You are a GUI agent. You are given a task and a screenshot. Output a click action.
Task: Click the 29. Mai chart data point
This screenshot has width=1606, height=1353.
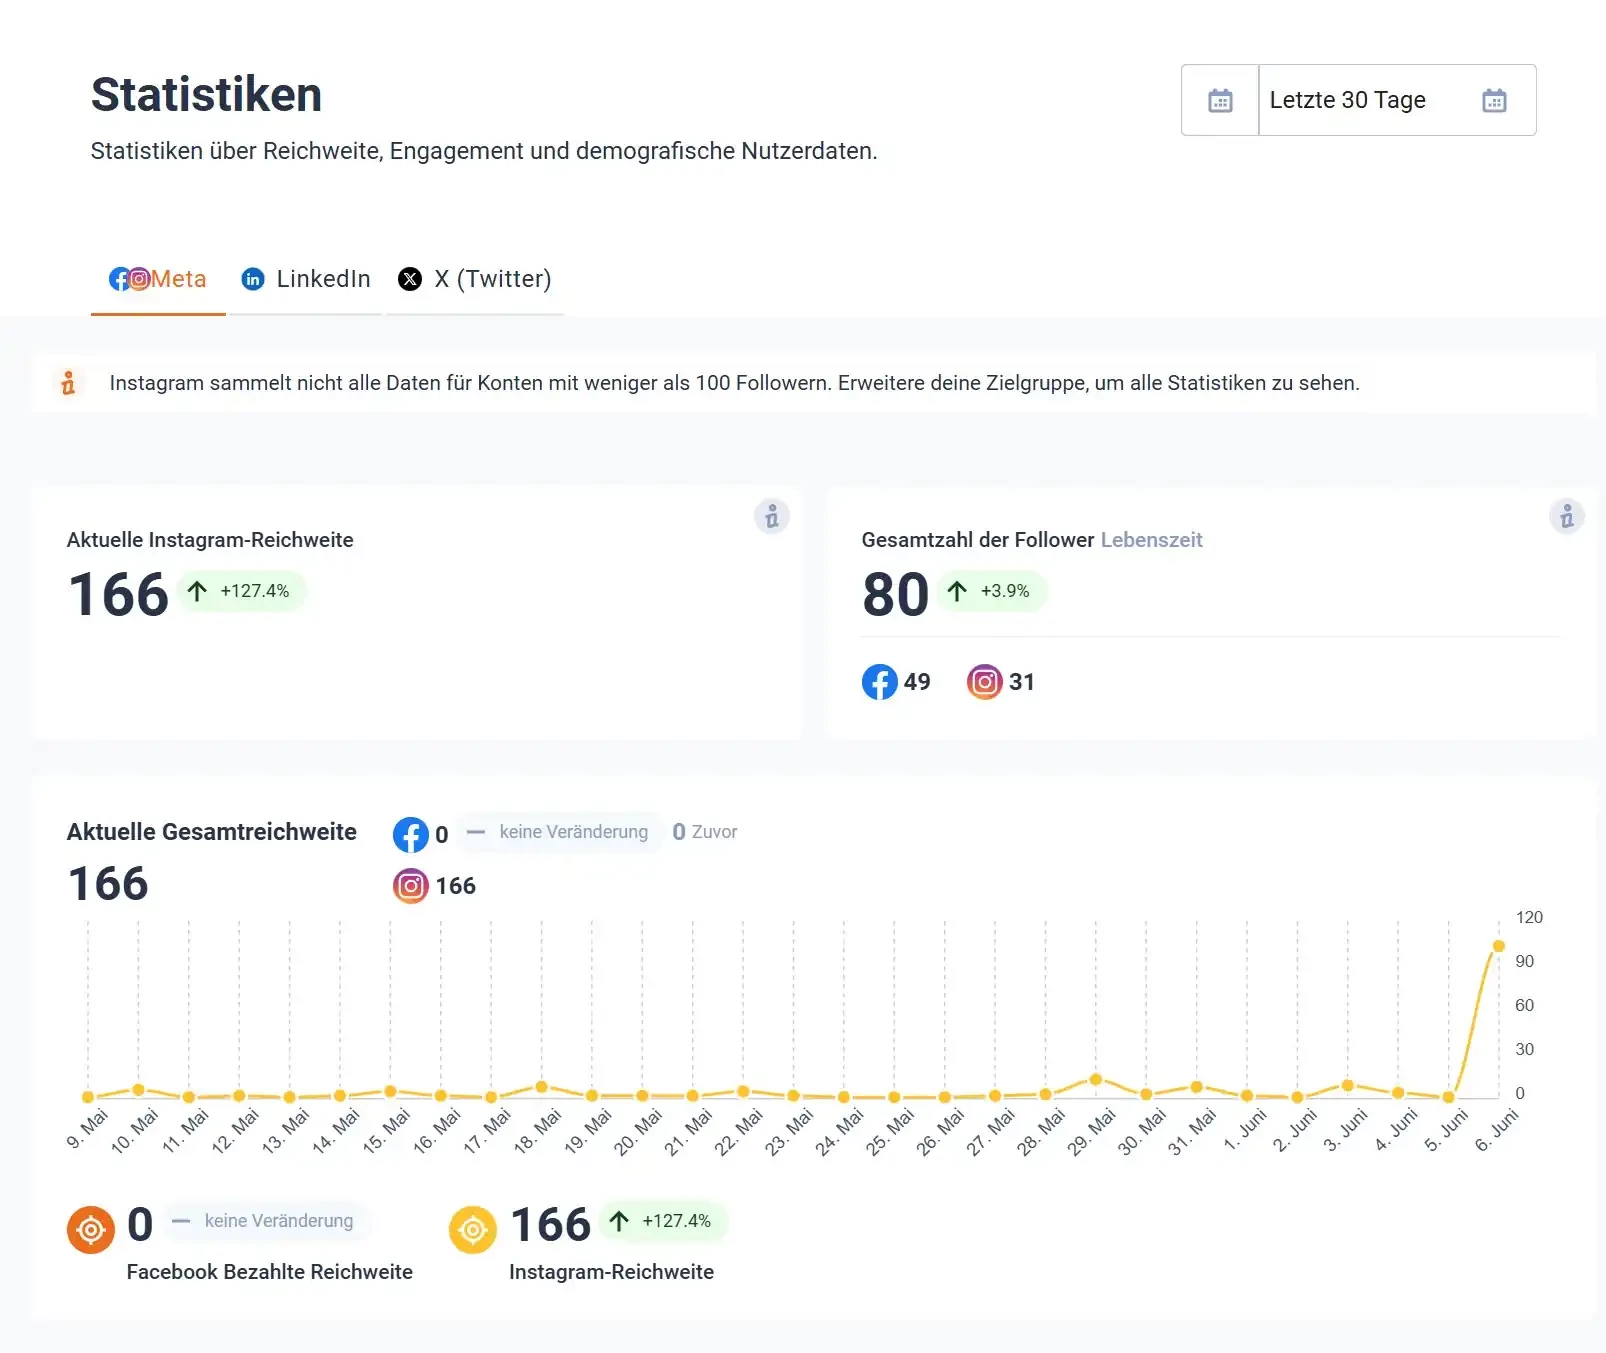pos(1095,1079)
